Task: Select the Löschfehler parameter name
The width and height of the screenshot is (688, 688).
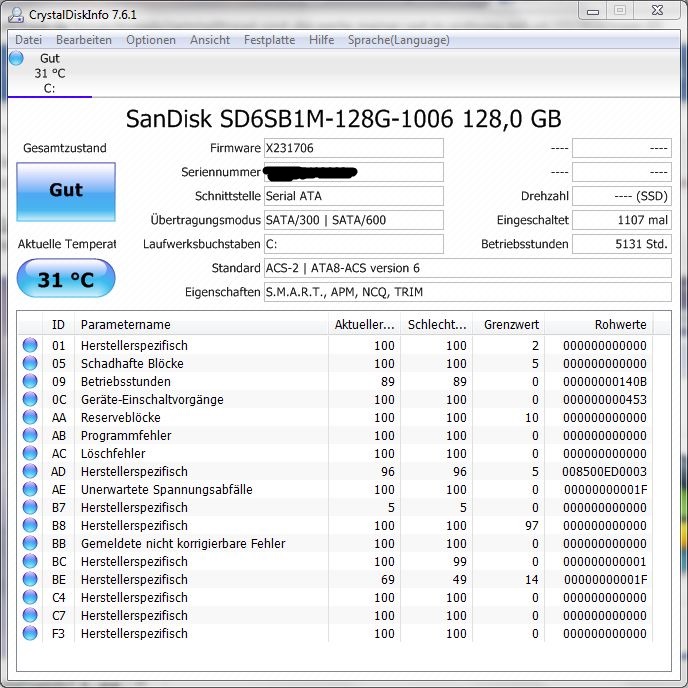Action: pyautogui.click(x=113, y=453)
